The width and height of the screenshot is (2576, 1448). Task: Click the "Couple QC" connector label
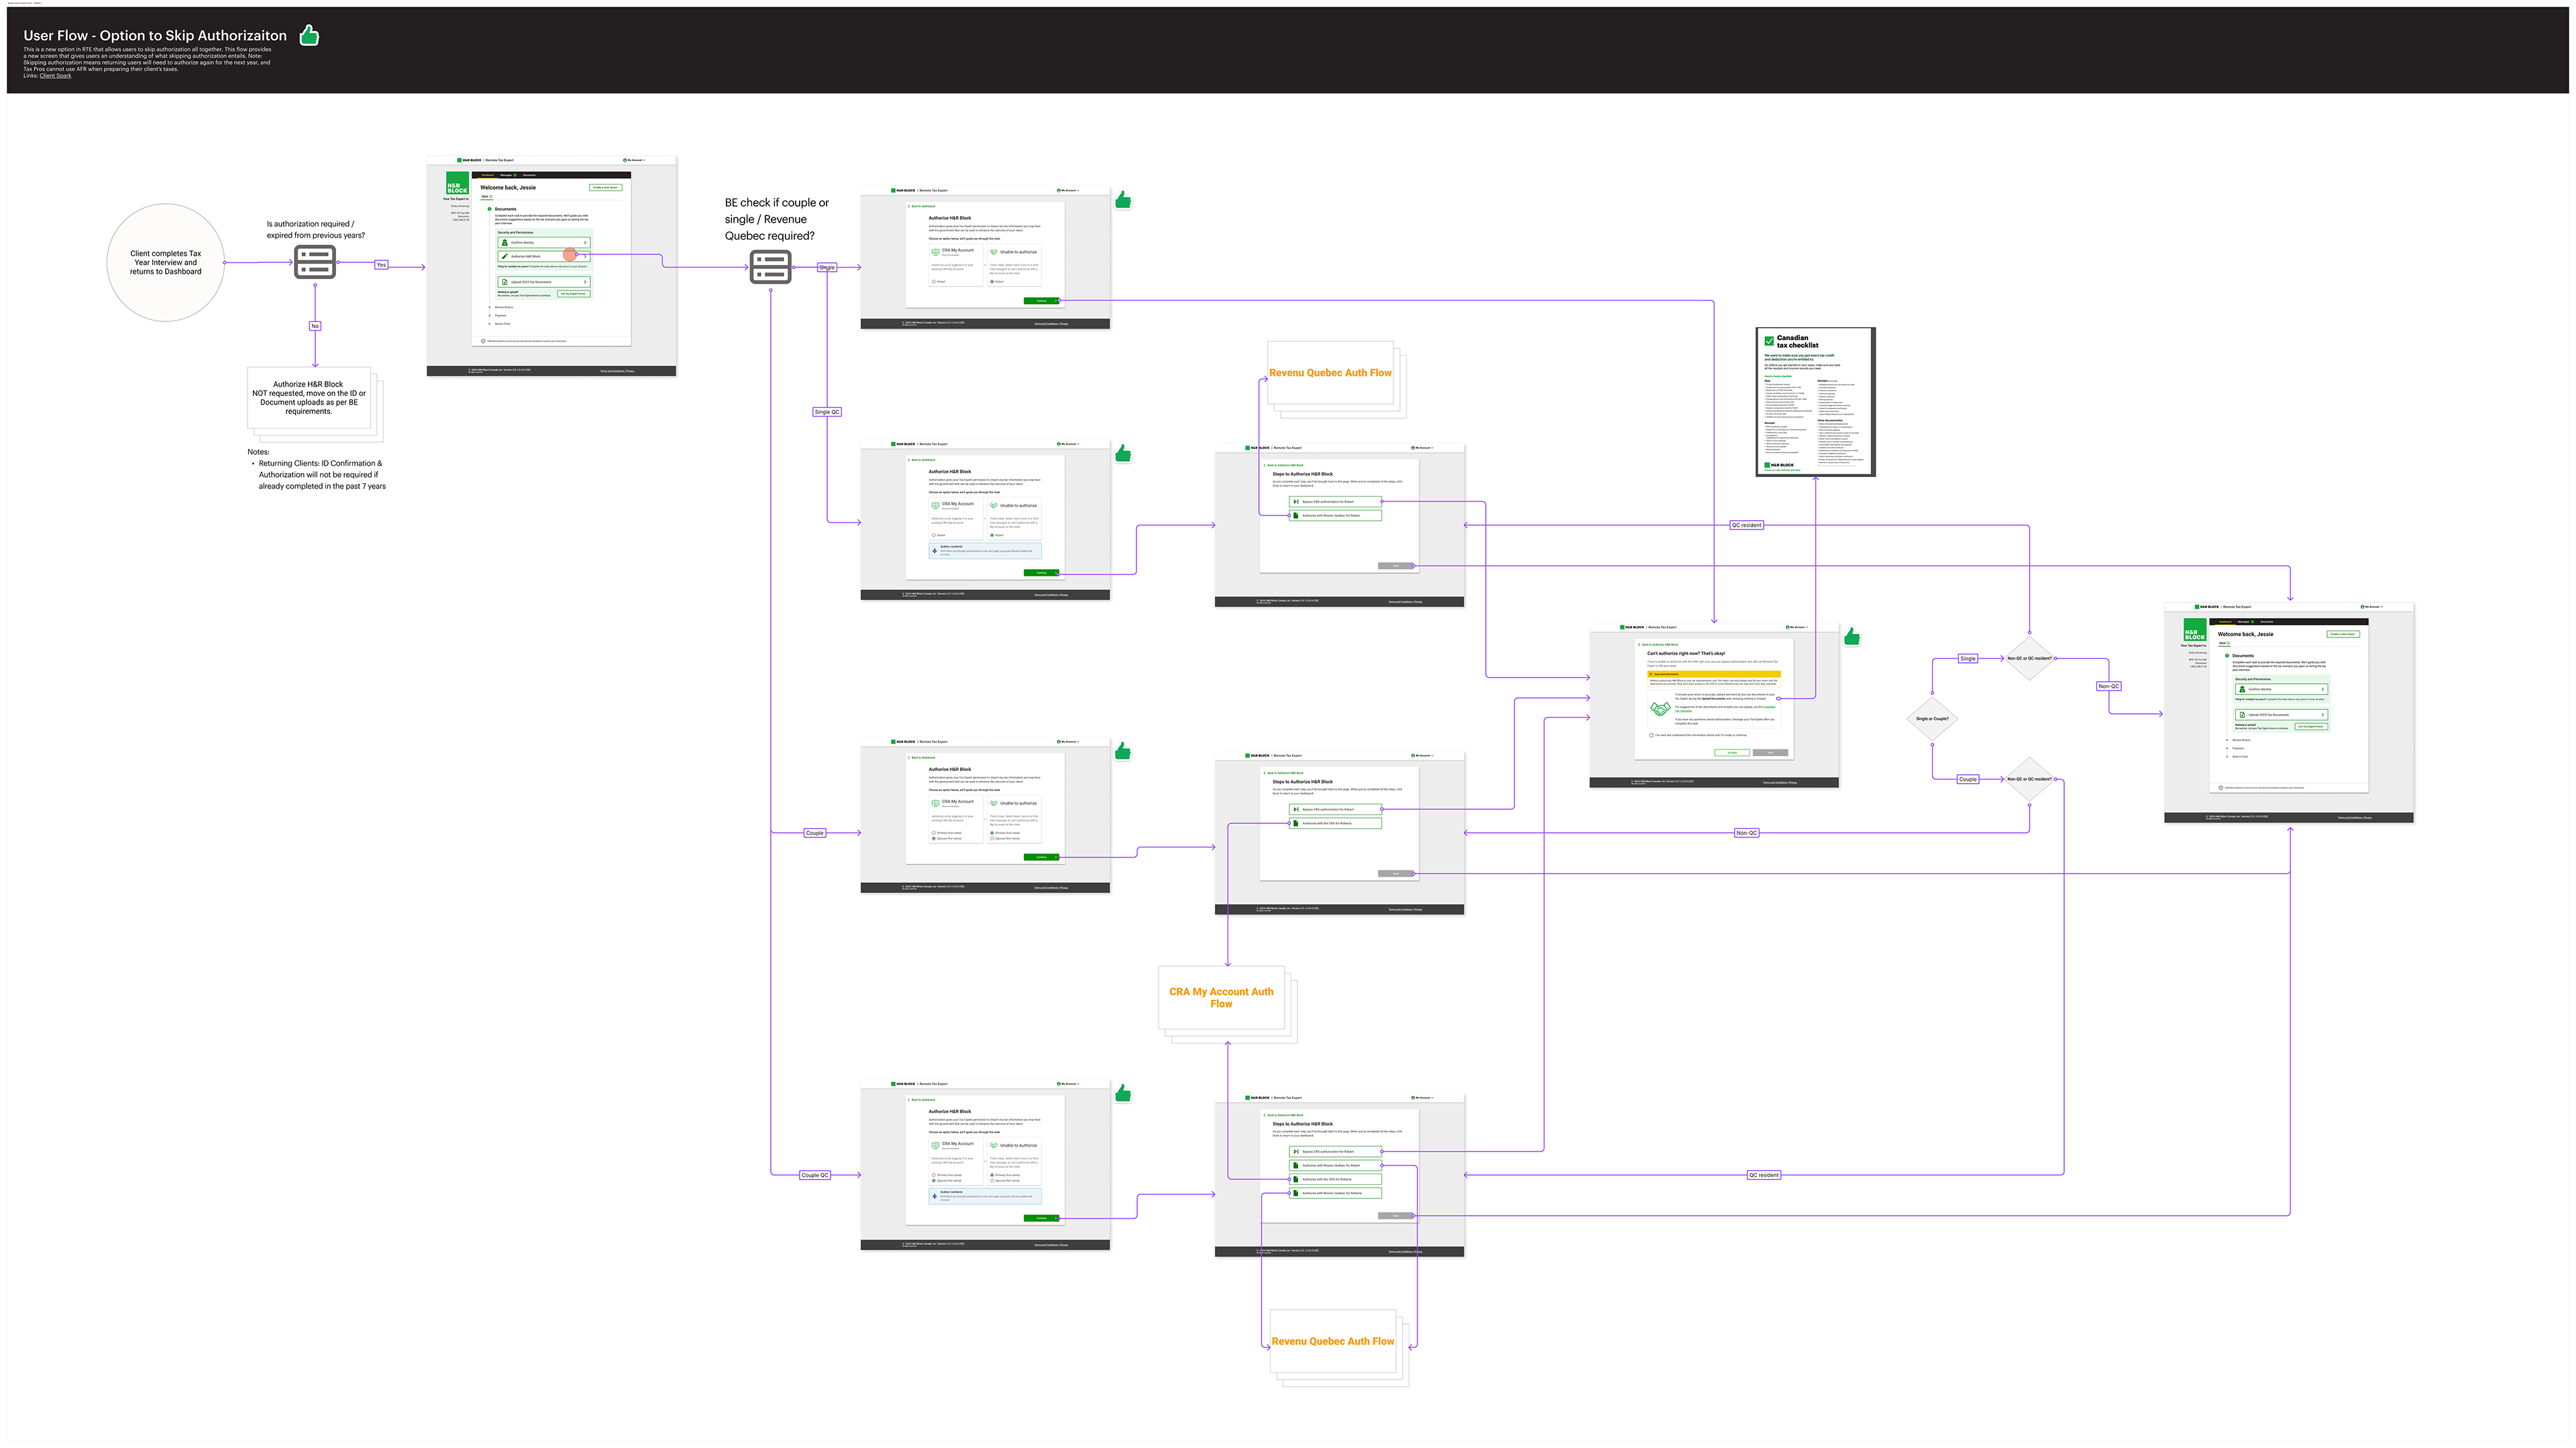(x=815, y=1175)
